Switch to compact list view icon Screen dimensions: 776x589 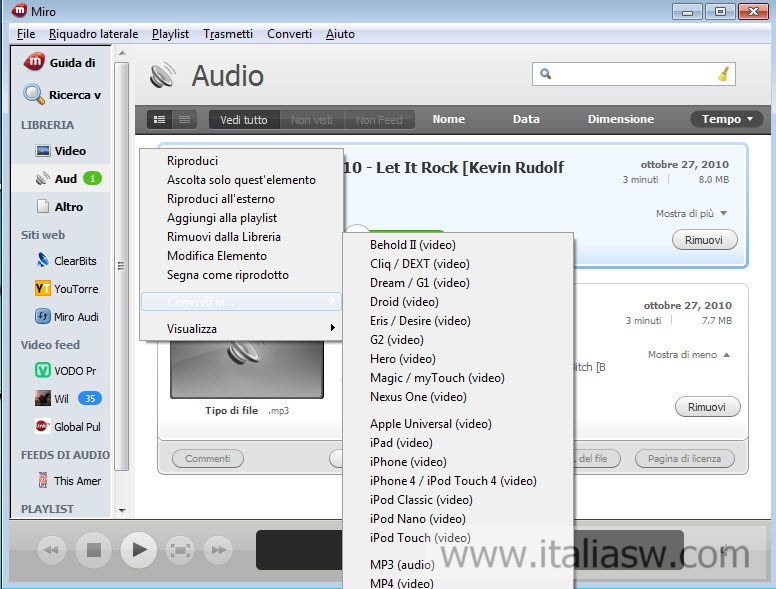[185, 119]
